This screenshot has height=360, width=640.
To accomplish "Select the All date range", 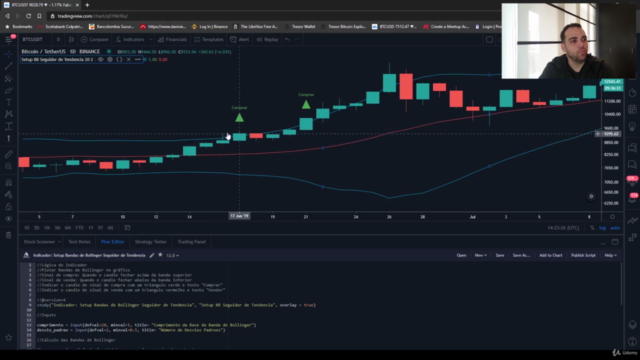I will (110, 228).
